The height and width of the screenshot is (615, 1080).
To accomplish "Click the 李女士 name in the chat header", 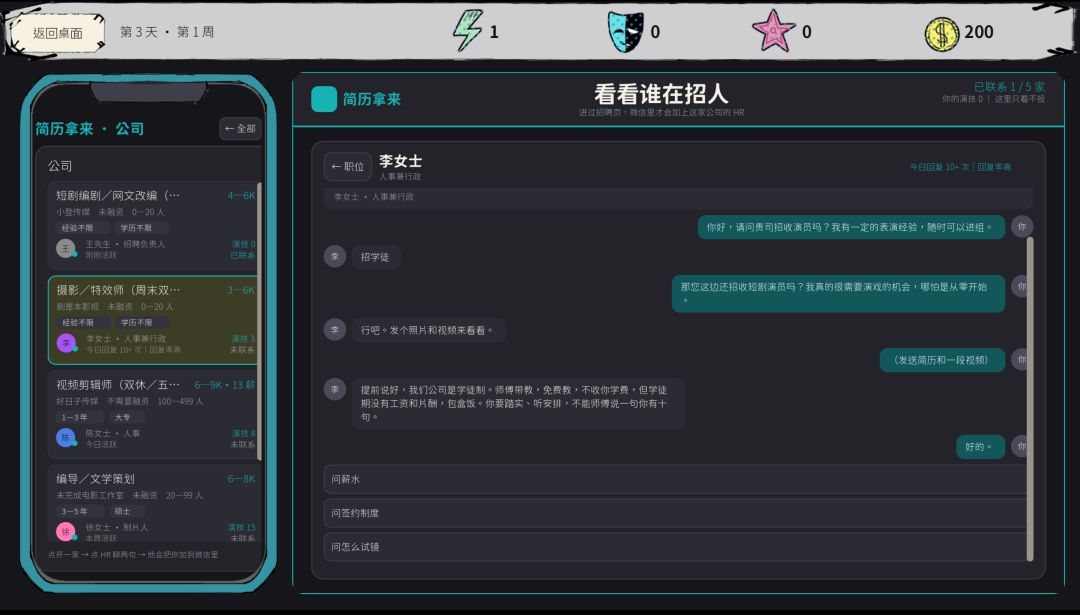I will pos(400,161).
